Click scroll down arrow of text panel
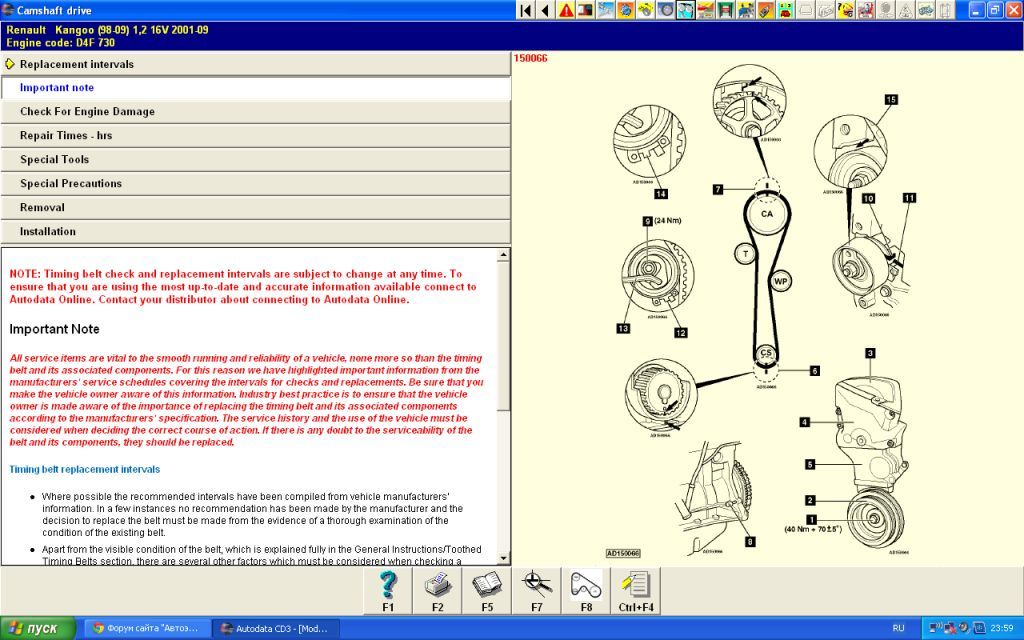This screenshot has height=640, width=1024. 503,558
